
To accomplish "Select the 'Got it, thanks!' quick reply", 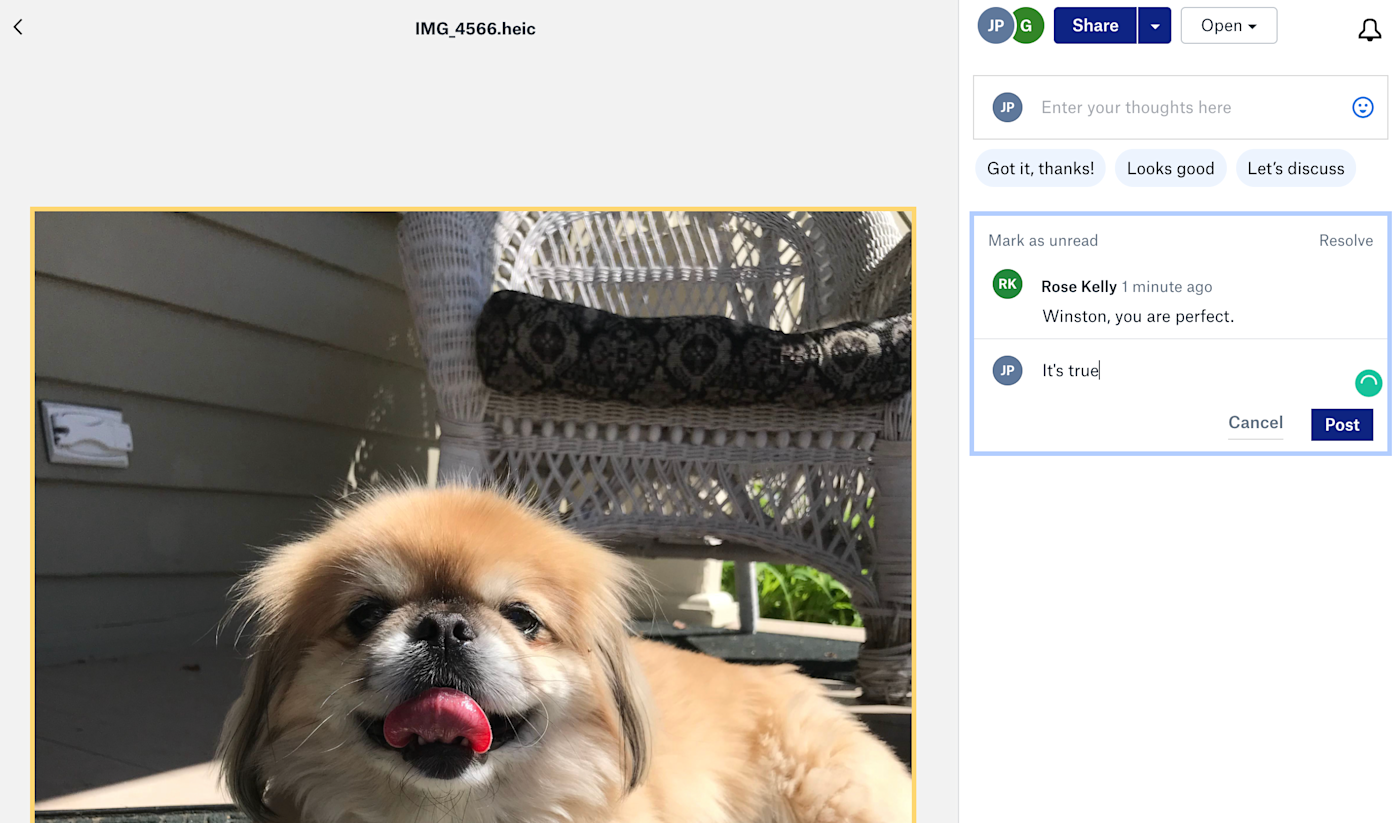I will pyautogui.click(x=1040, y=168).
